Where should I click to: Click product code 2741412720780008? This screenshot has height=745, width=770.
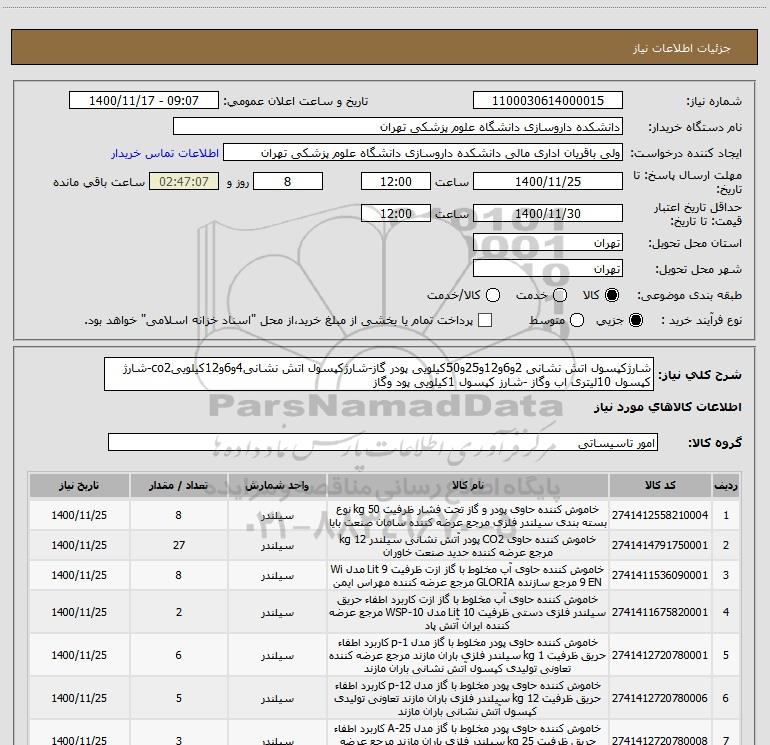[660, 740]
